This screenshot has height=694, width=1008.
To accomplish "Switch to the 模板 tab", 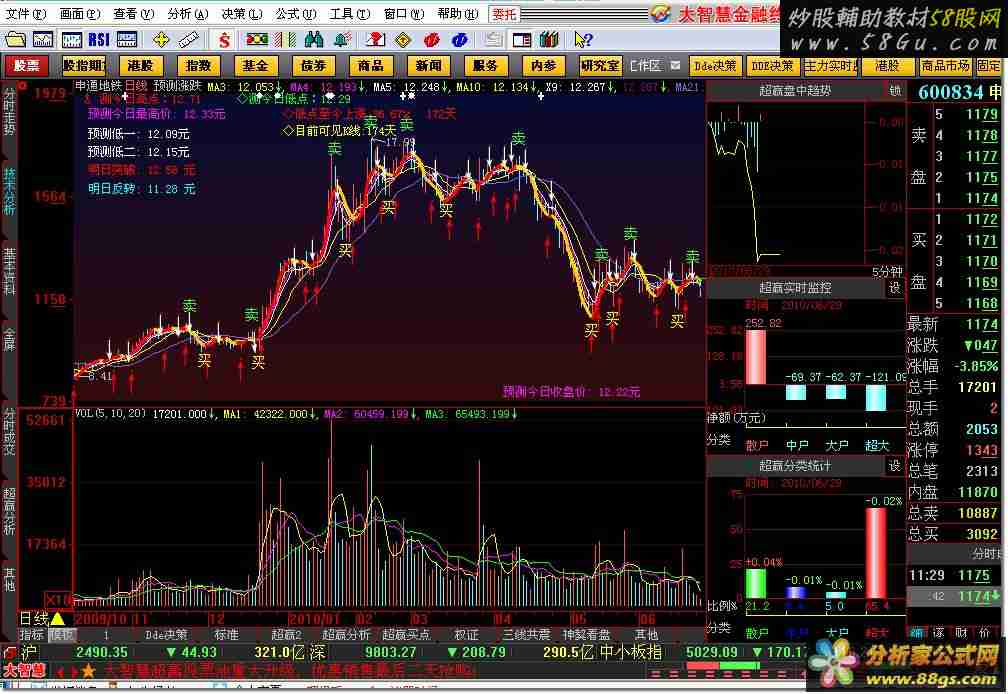I will [62, 635].
